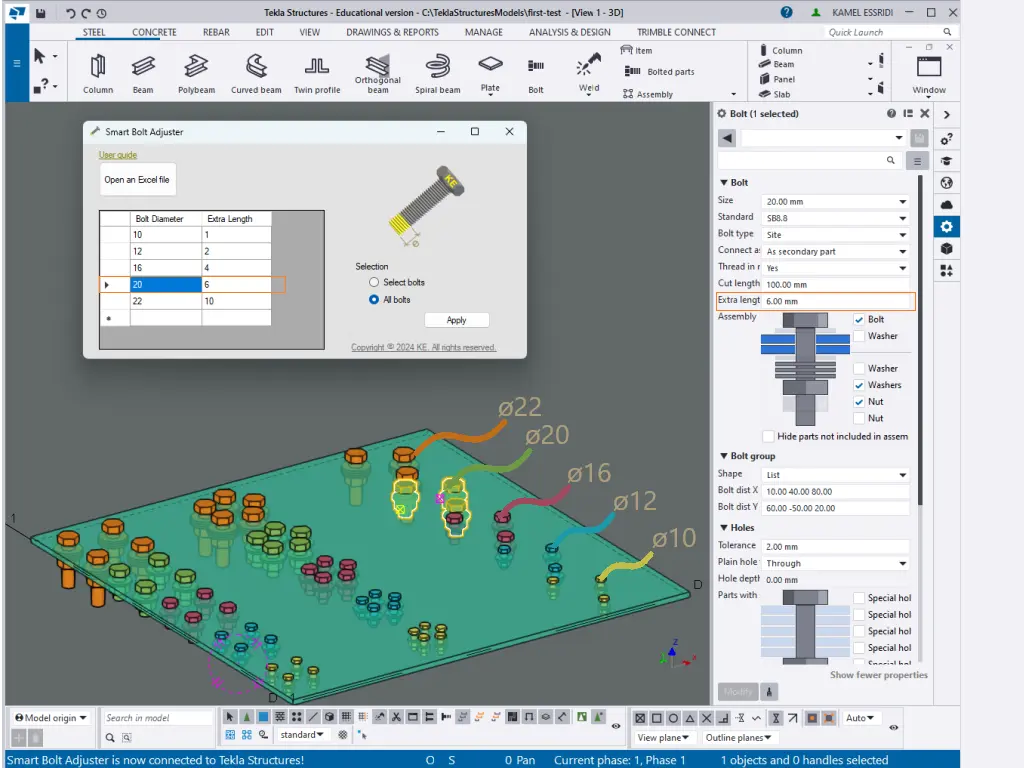Toggle the Bolt assembly checkbox
1024x768 pixels.
(x=859, y=319)
